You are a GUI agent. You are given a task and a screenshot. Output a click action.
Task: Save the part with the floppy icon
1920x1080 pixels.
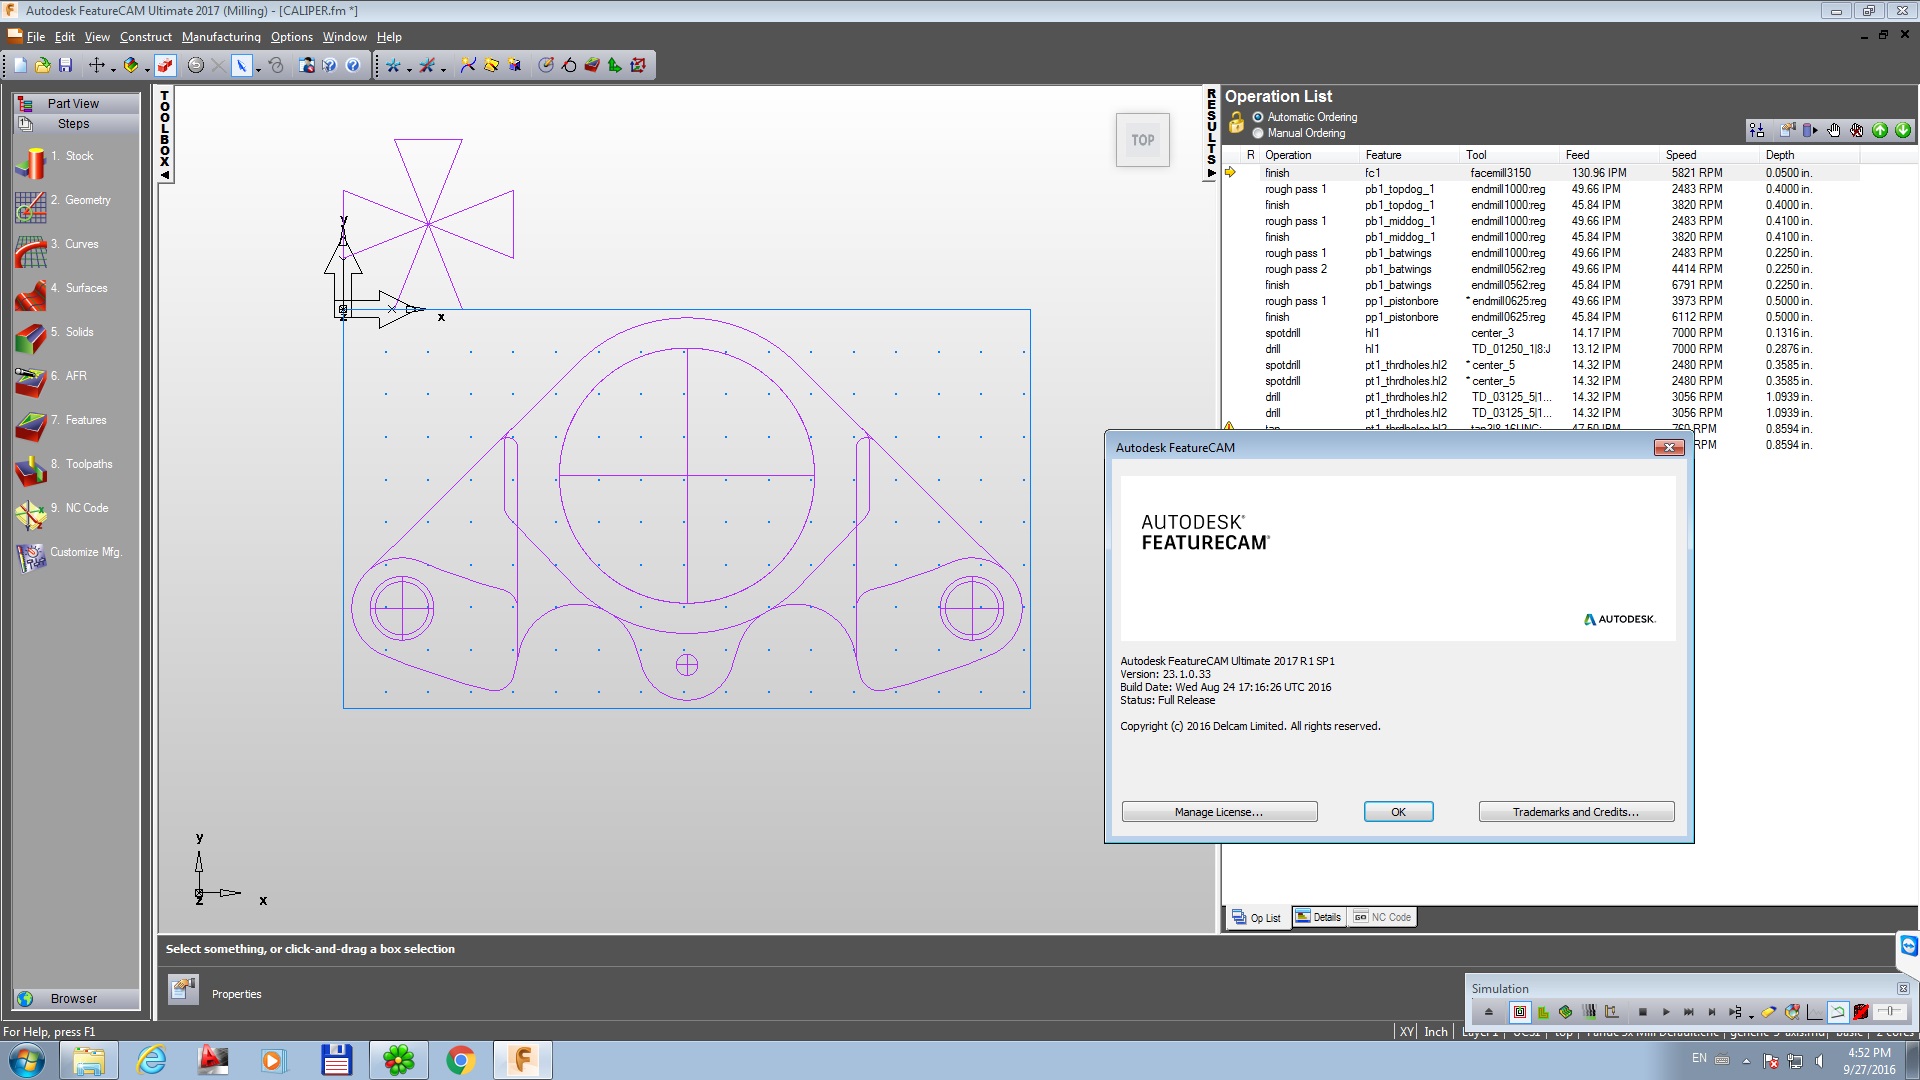[65, 65]
